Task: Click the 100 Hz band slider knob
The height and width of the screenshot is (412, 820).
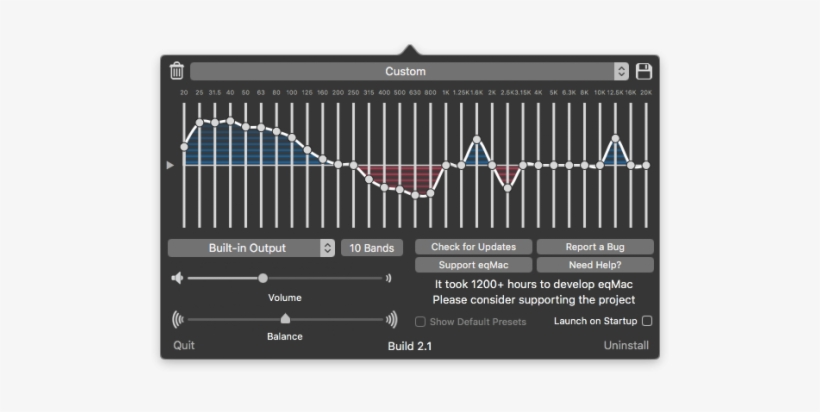Action: pos(292,138)
